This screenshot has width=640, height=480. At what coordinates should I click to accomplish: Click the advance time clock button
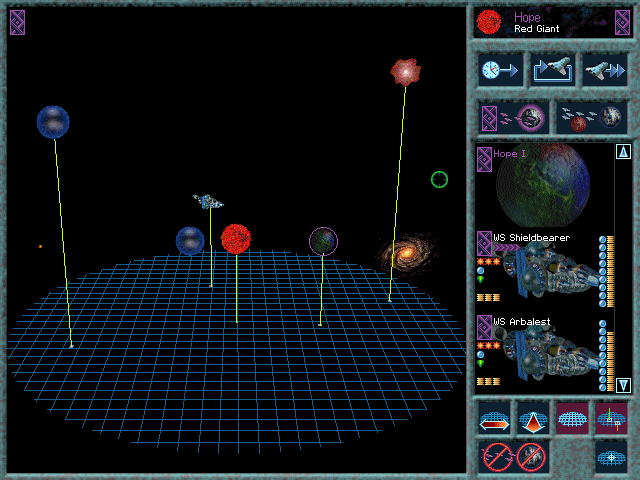pyautogui.click(x=500, y=70)
